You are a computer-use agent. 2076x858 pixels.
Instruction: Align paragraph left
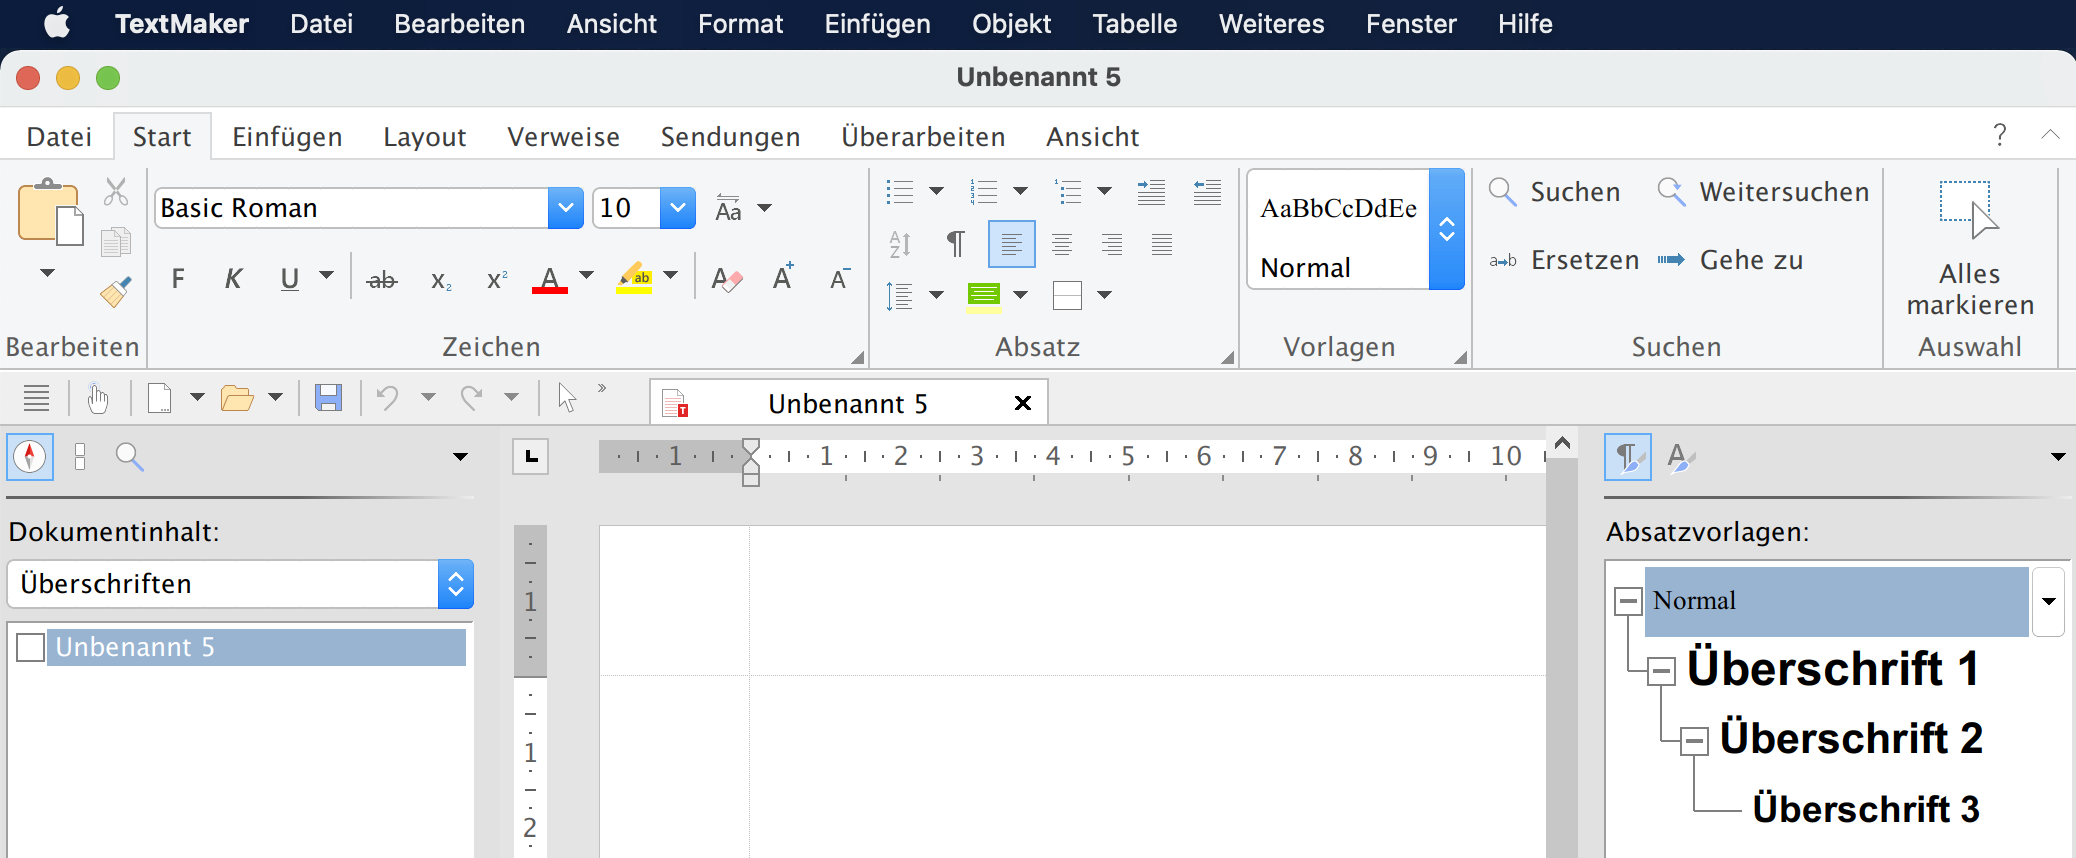[x=1012, y=244]
